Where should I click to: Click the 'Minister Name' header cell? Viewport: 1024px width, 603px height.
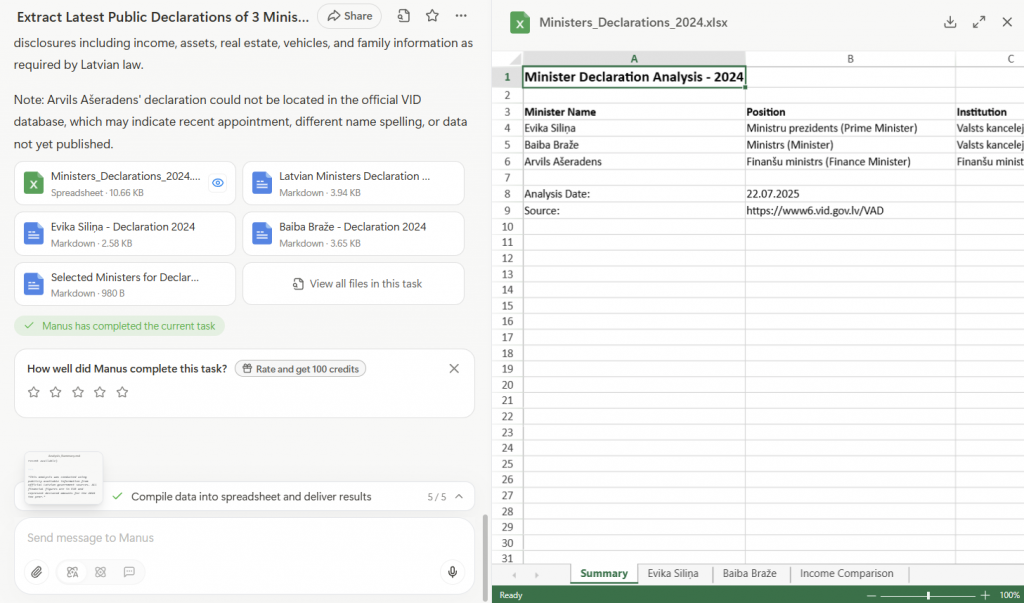(x=634, y=112)
